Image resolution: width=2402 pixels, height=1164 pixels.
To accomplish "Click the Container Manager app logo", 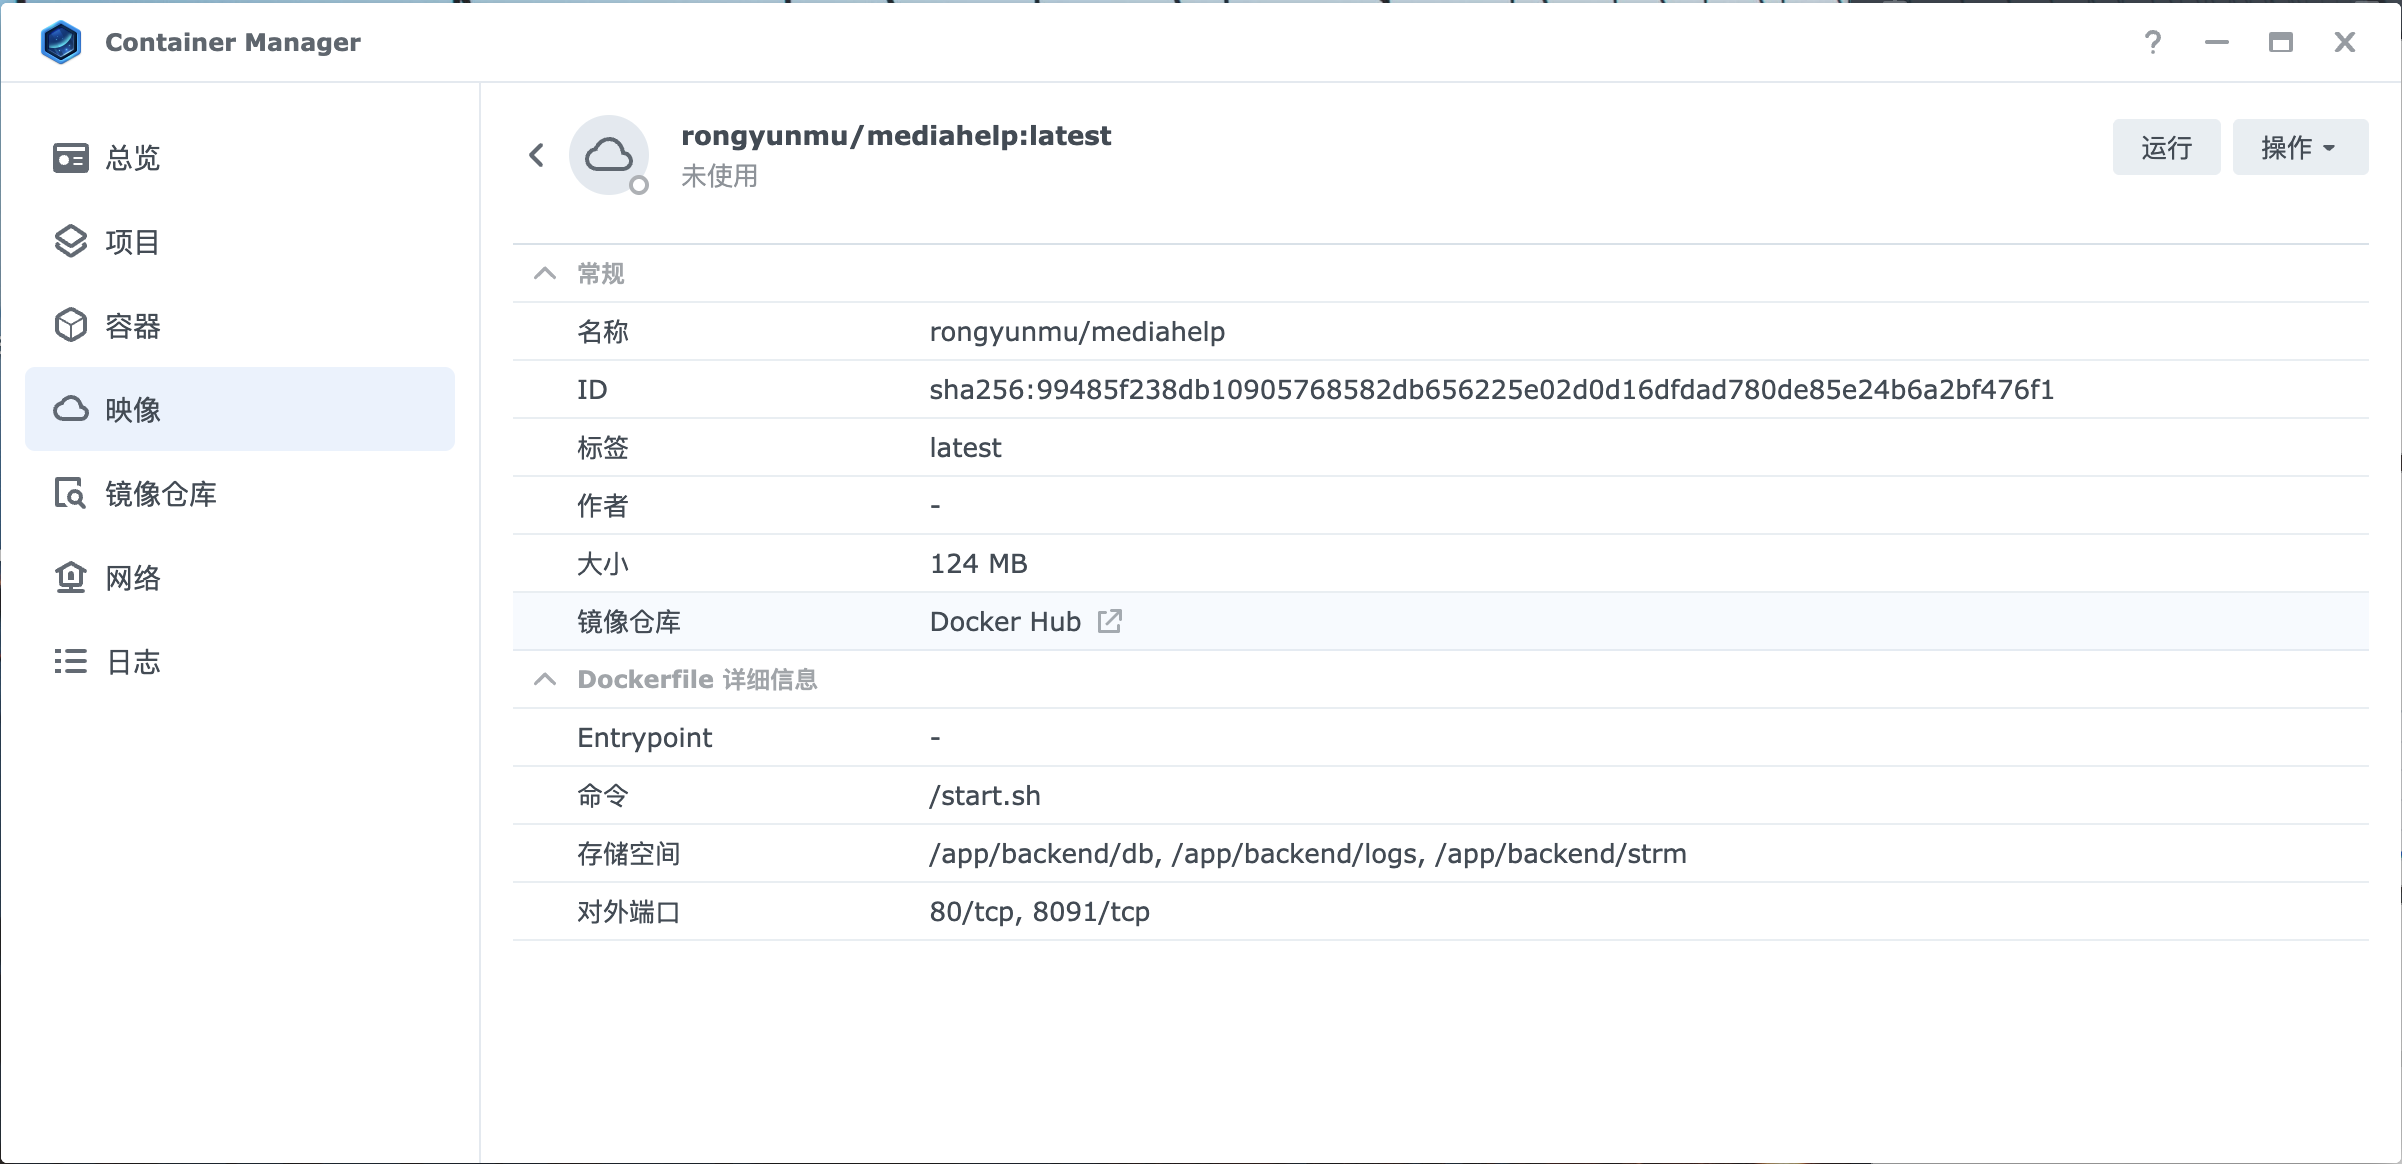I will [61, 42].
